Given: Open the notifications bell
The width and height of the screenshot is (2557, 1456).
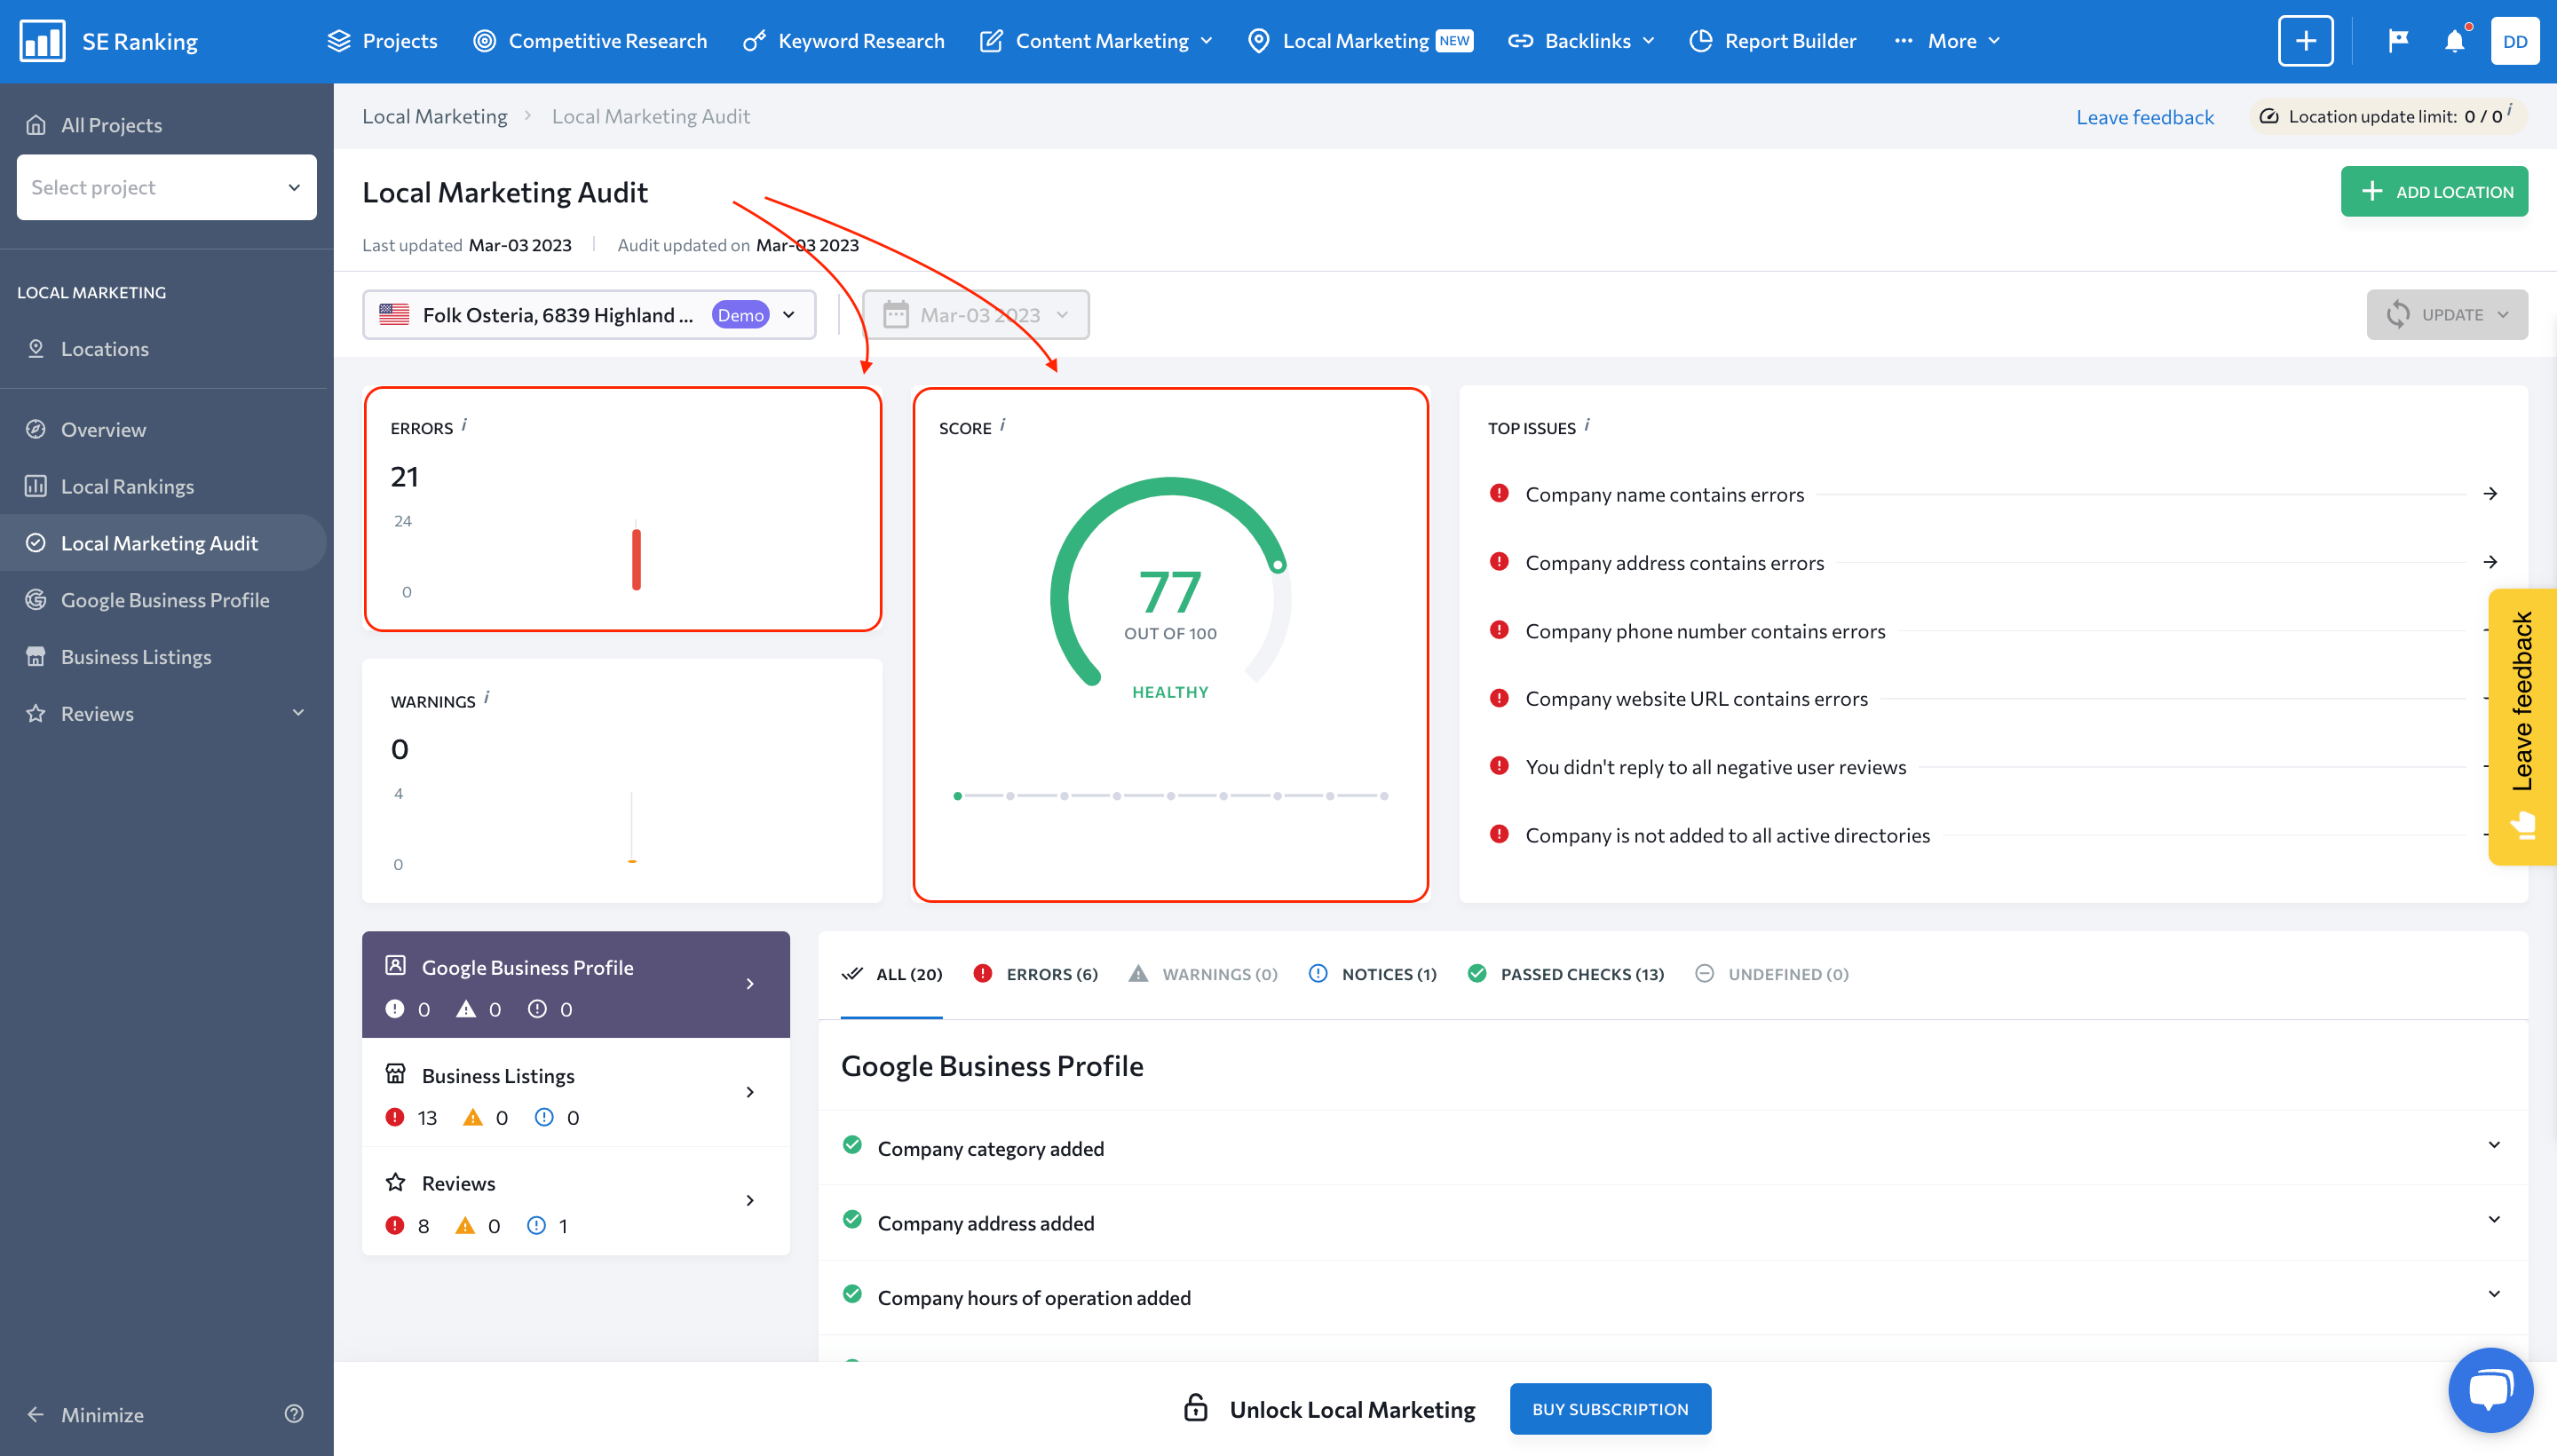Looking at the screenshot, I should click(x=2454, y=41).
